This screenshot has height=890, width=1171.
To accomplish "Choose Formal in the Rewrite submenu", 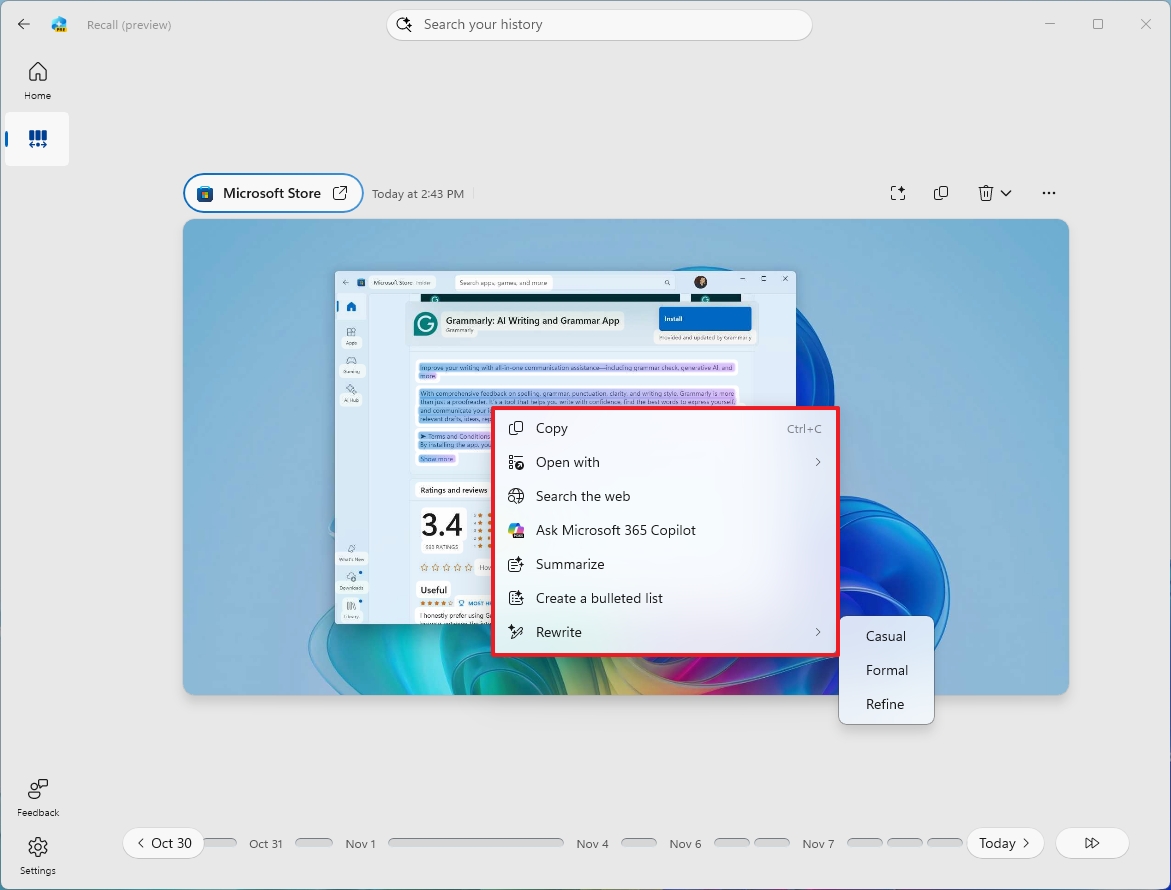I will [x=886, y=670].
